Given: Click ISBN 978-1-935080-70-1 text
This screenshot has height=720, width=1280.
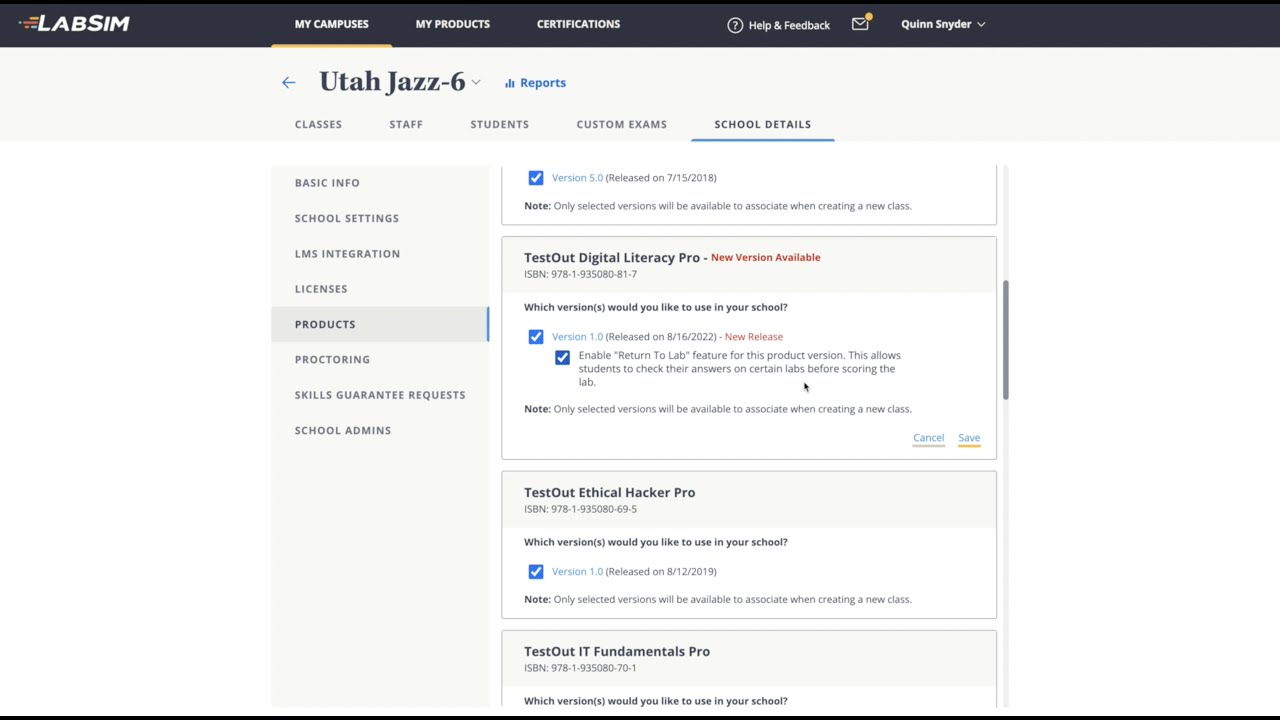Looking at the screenshot, I should [580, 668].
